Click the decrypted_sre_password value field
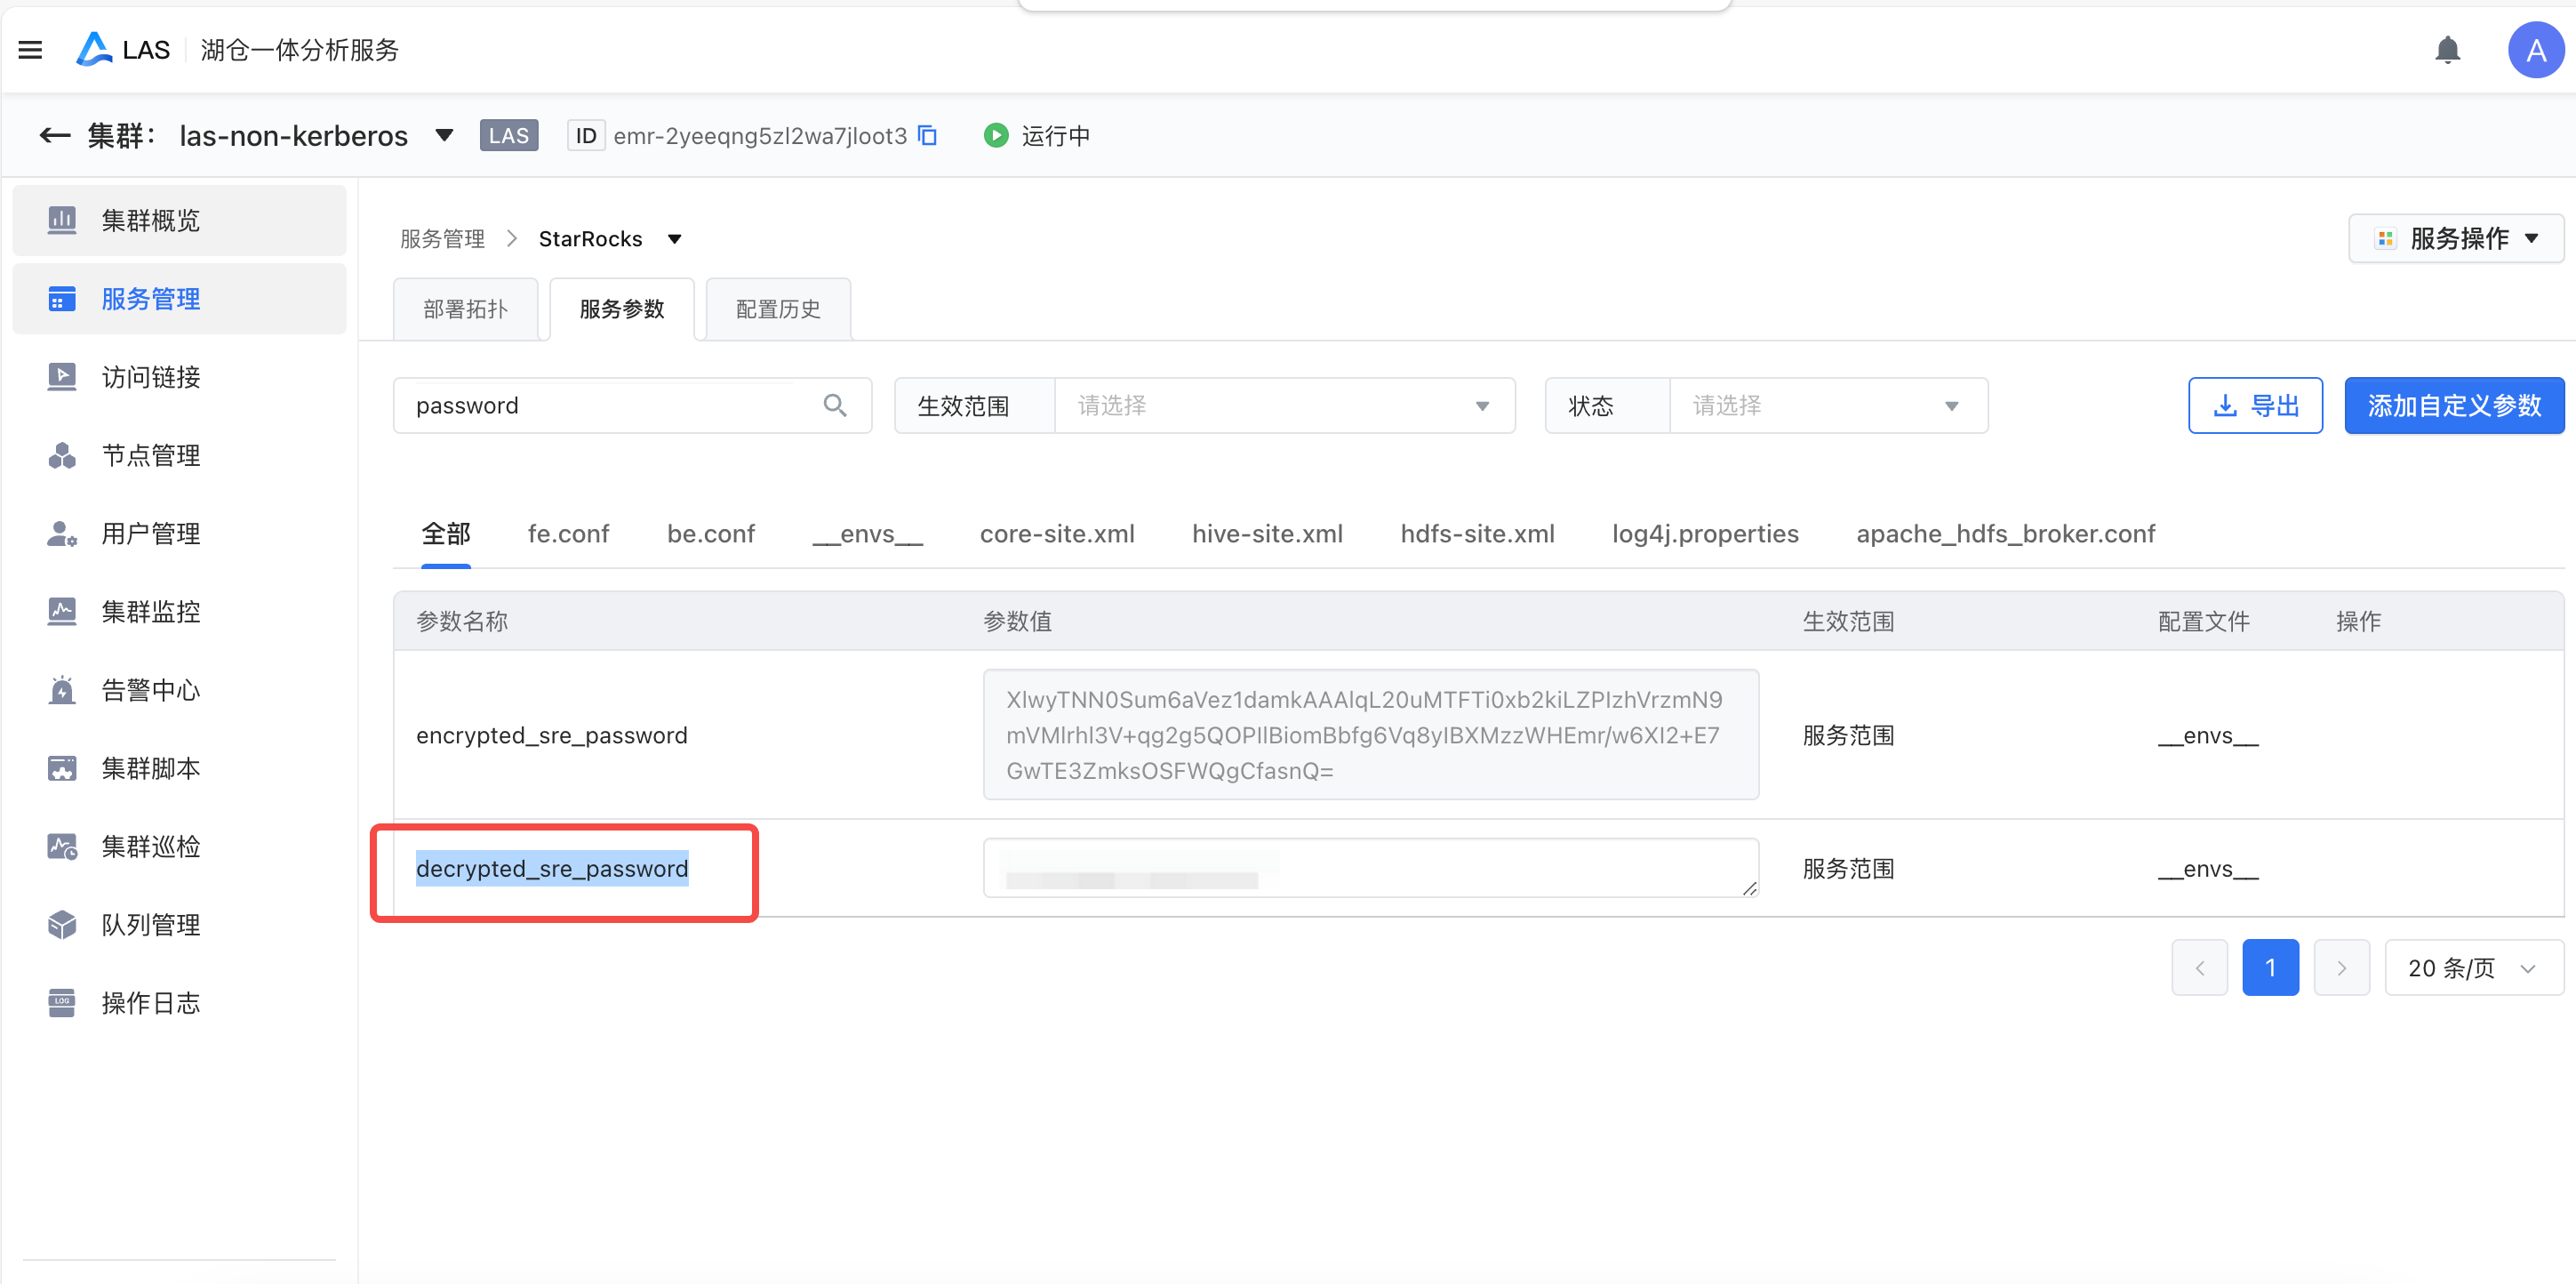Screen dimensions: 2576x1284 point(1369,867)
